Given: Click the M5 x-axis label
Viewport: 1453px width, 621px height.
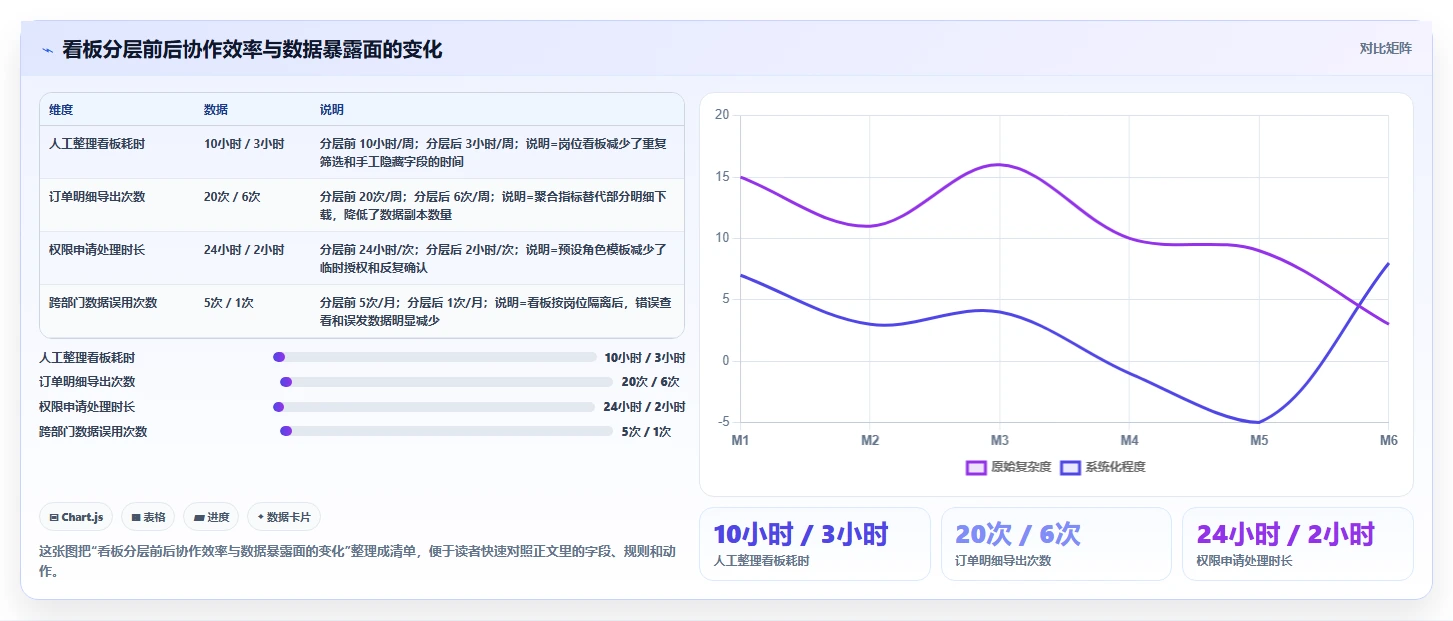Looking at the screenshot, I should (x=1259, y=440).
